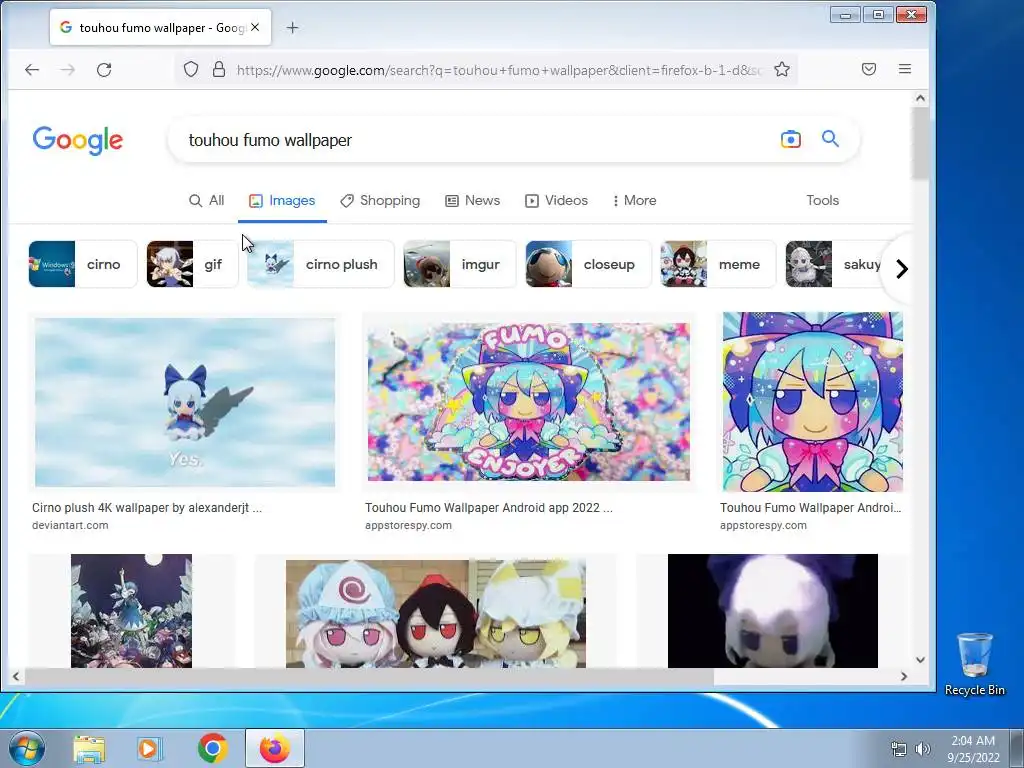Open a new tab with the plus button
1024x768 pixels.
coord(293,27)
